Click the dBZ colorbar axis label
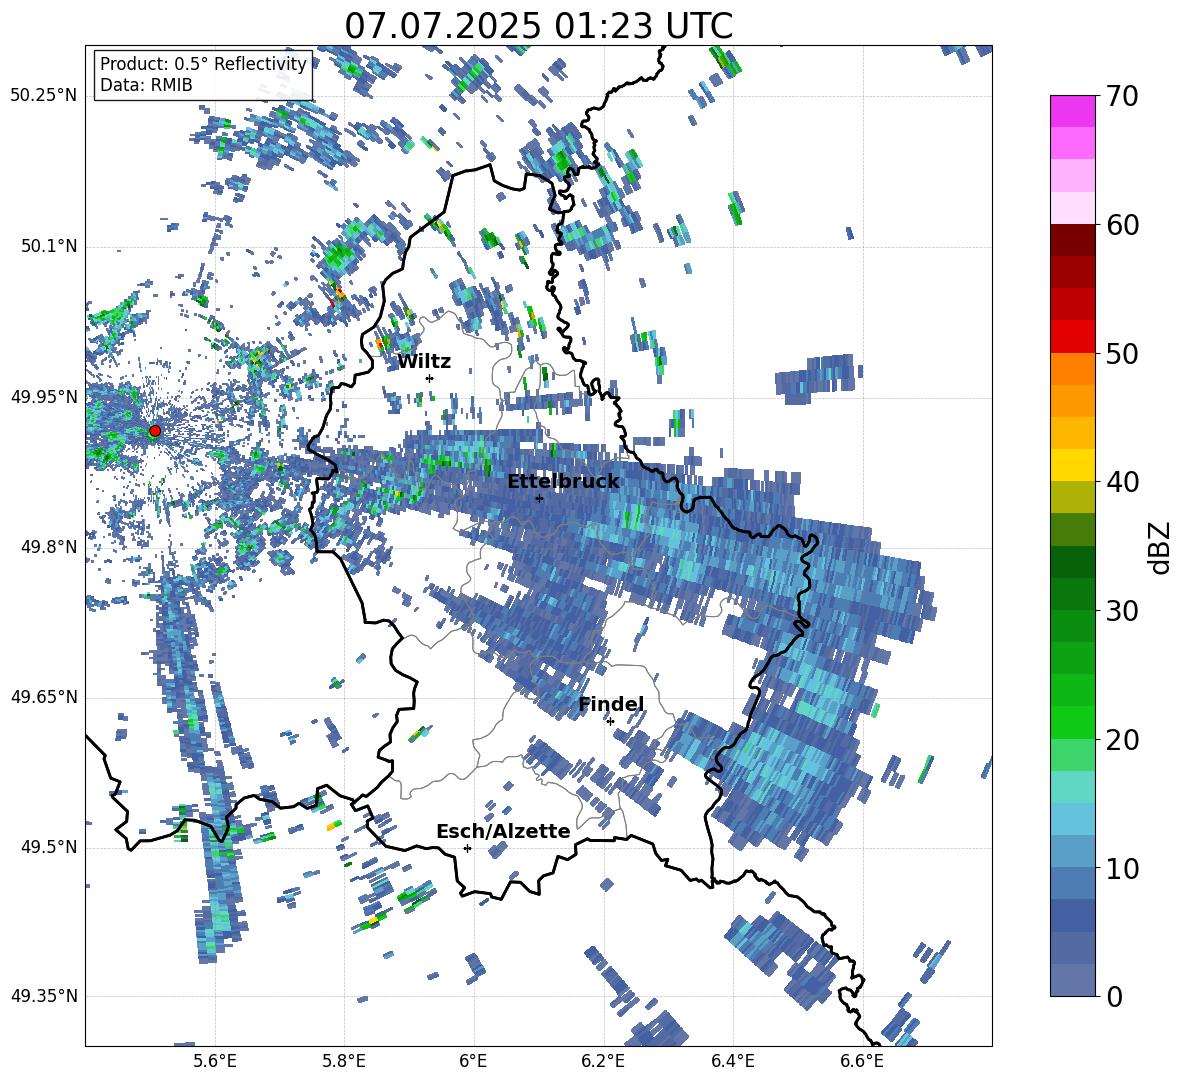Viewport: 1184px width, 1081px height. point(1161,547)
